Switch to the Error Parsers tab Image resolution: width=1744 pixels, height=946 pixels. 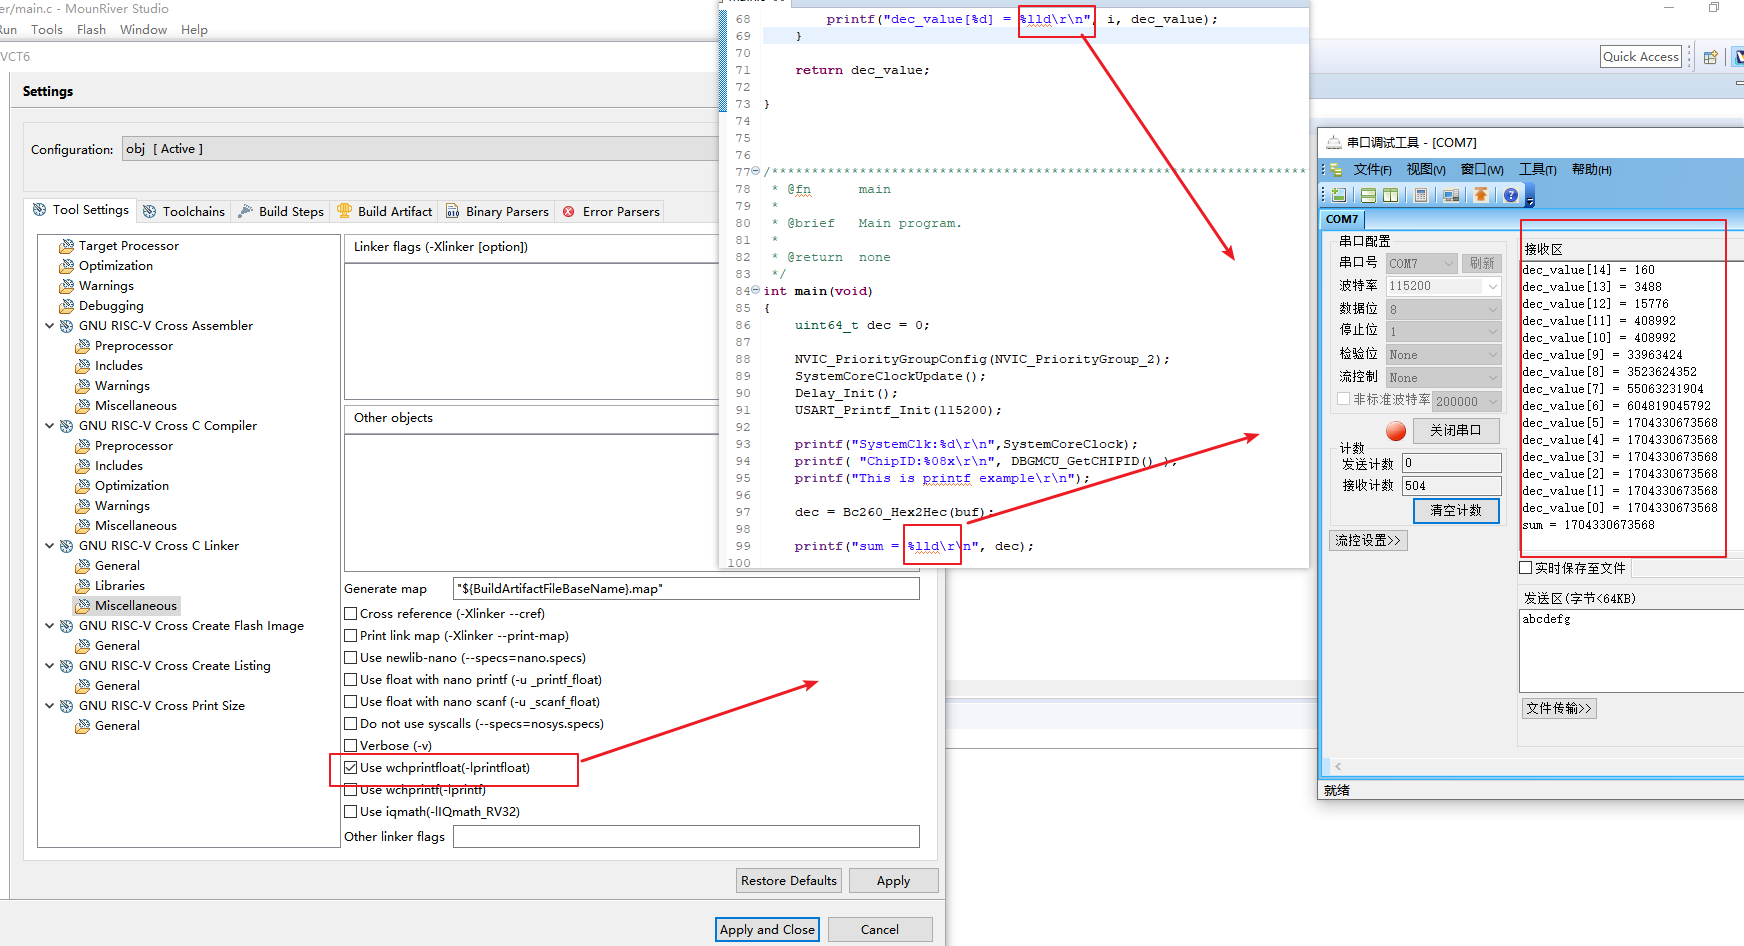(x=611, y=211)
